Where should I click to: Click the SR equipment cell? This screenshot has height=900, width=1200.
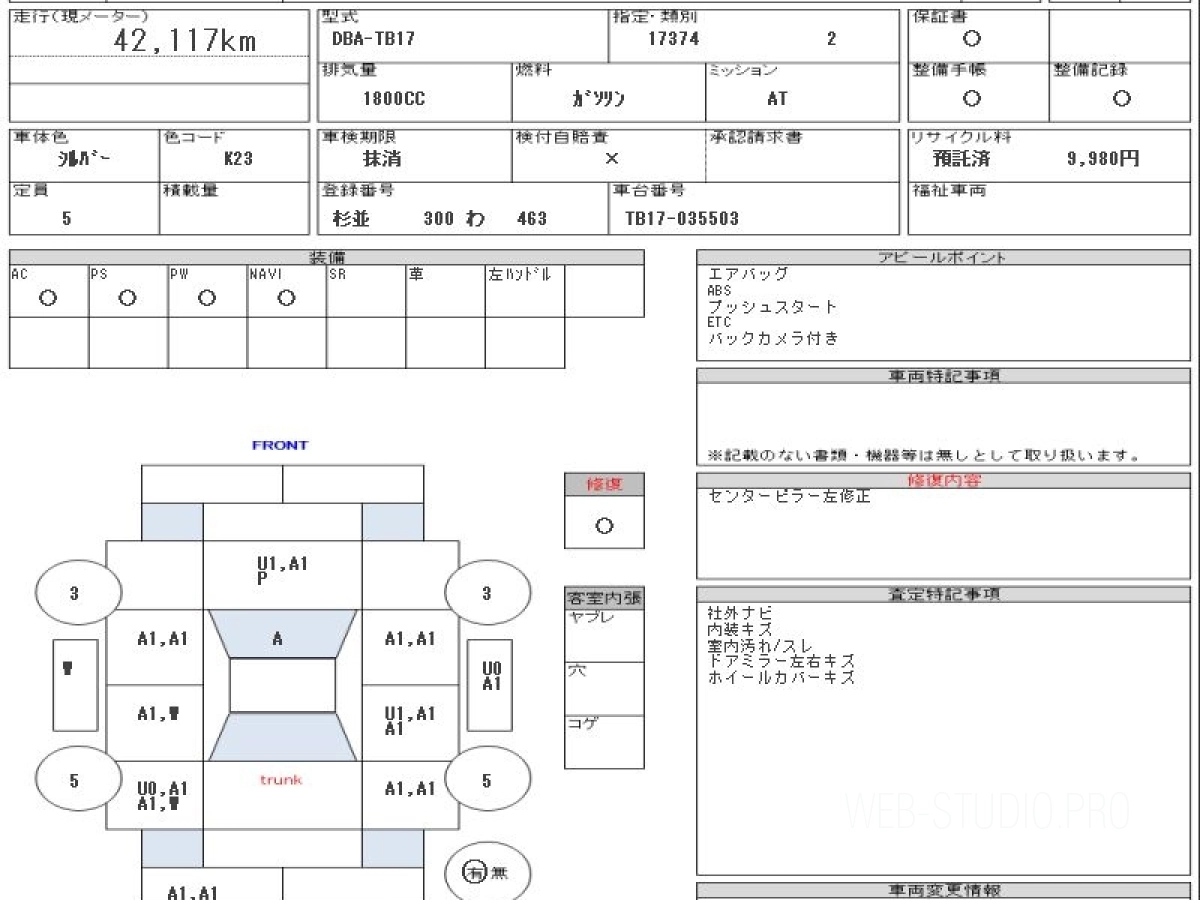[366, 291]
